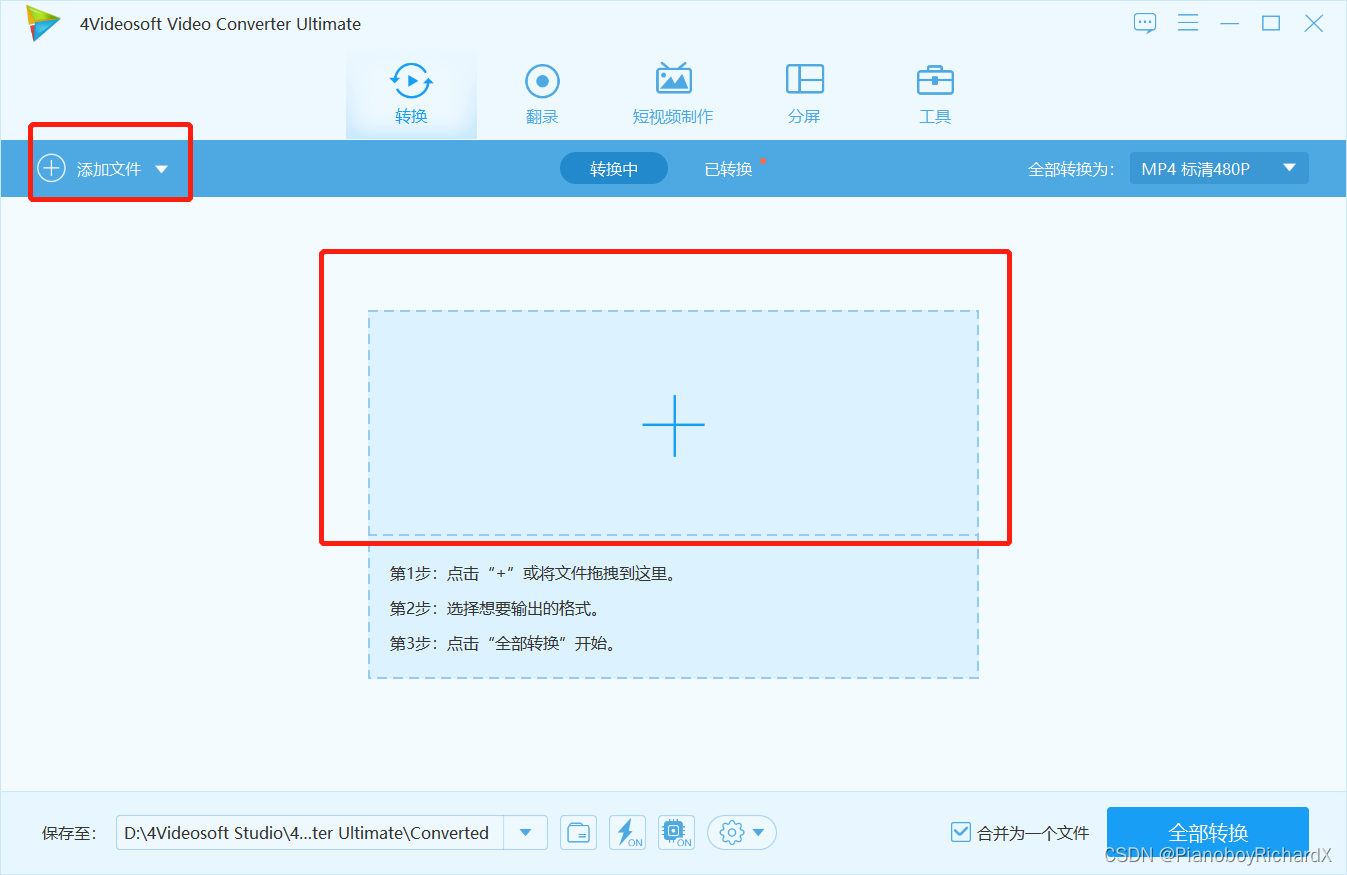The image size is (1347, 875).
Task: Switch to the 翻录 ripper tab
Action: 542,94
